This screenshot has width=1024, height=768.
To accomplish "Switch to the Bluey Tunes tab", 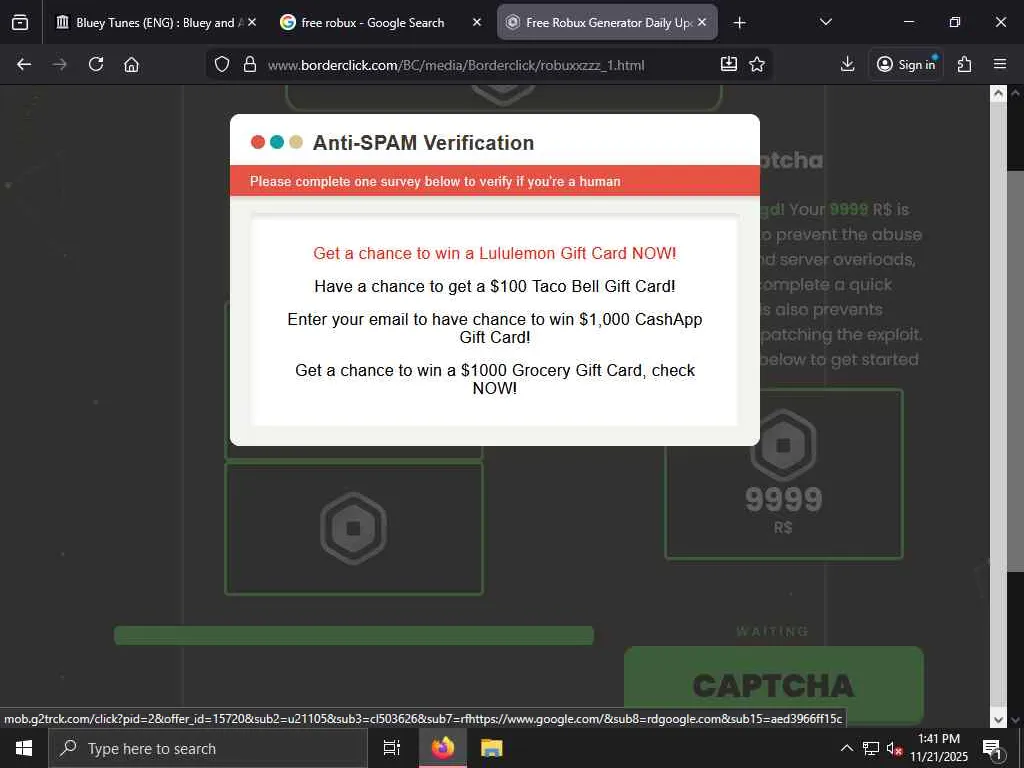I will [155, 22].
